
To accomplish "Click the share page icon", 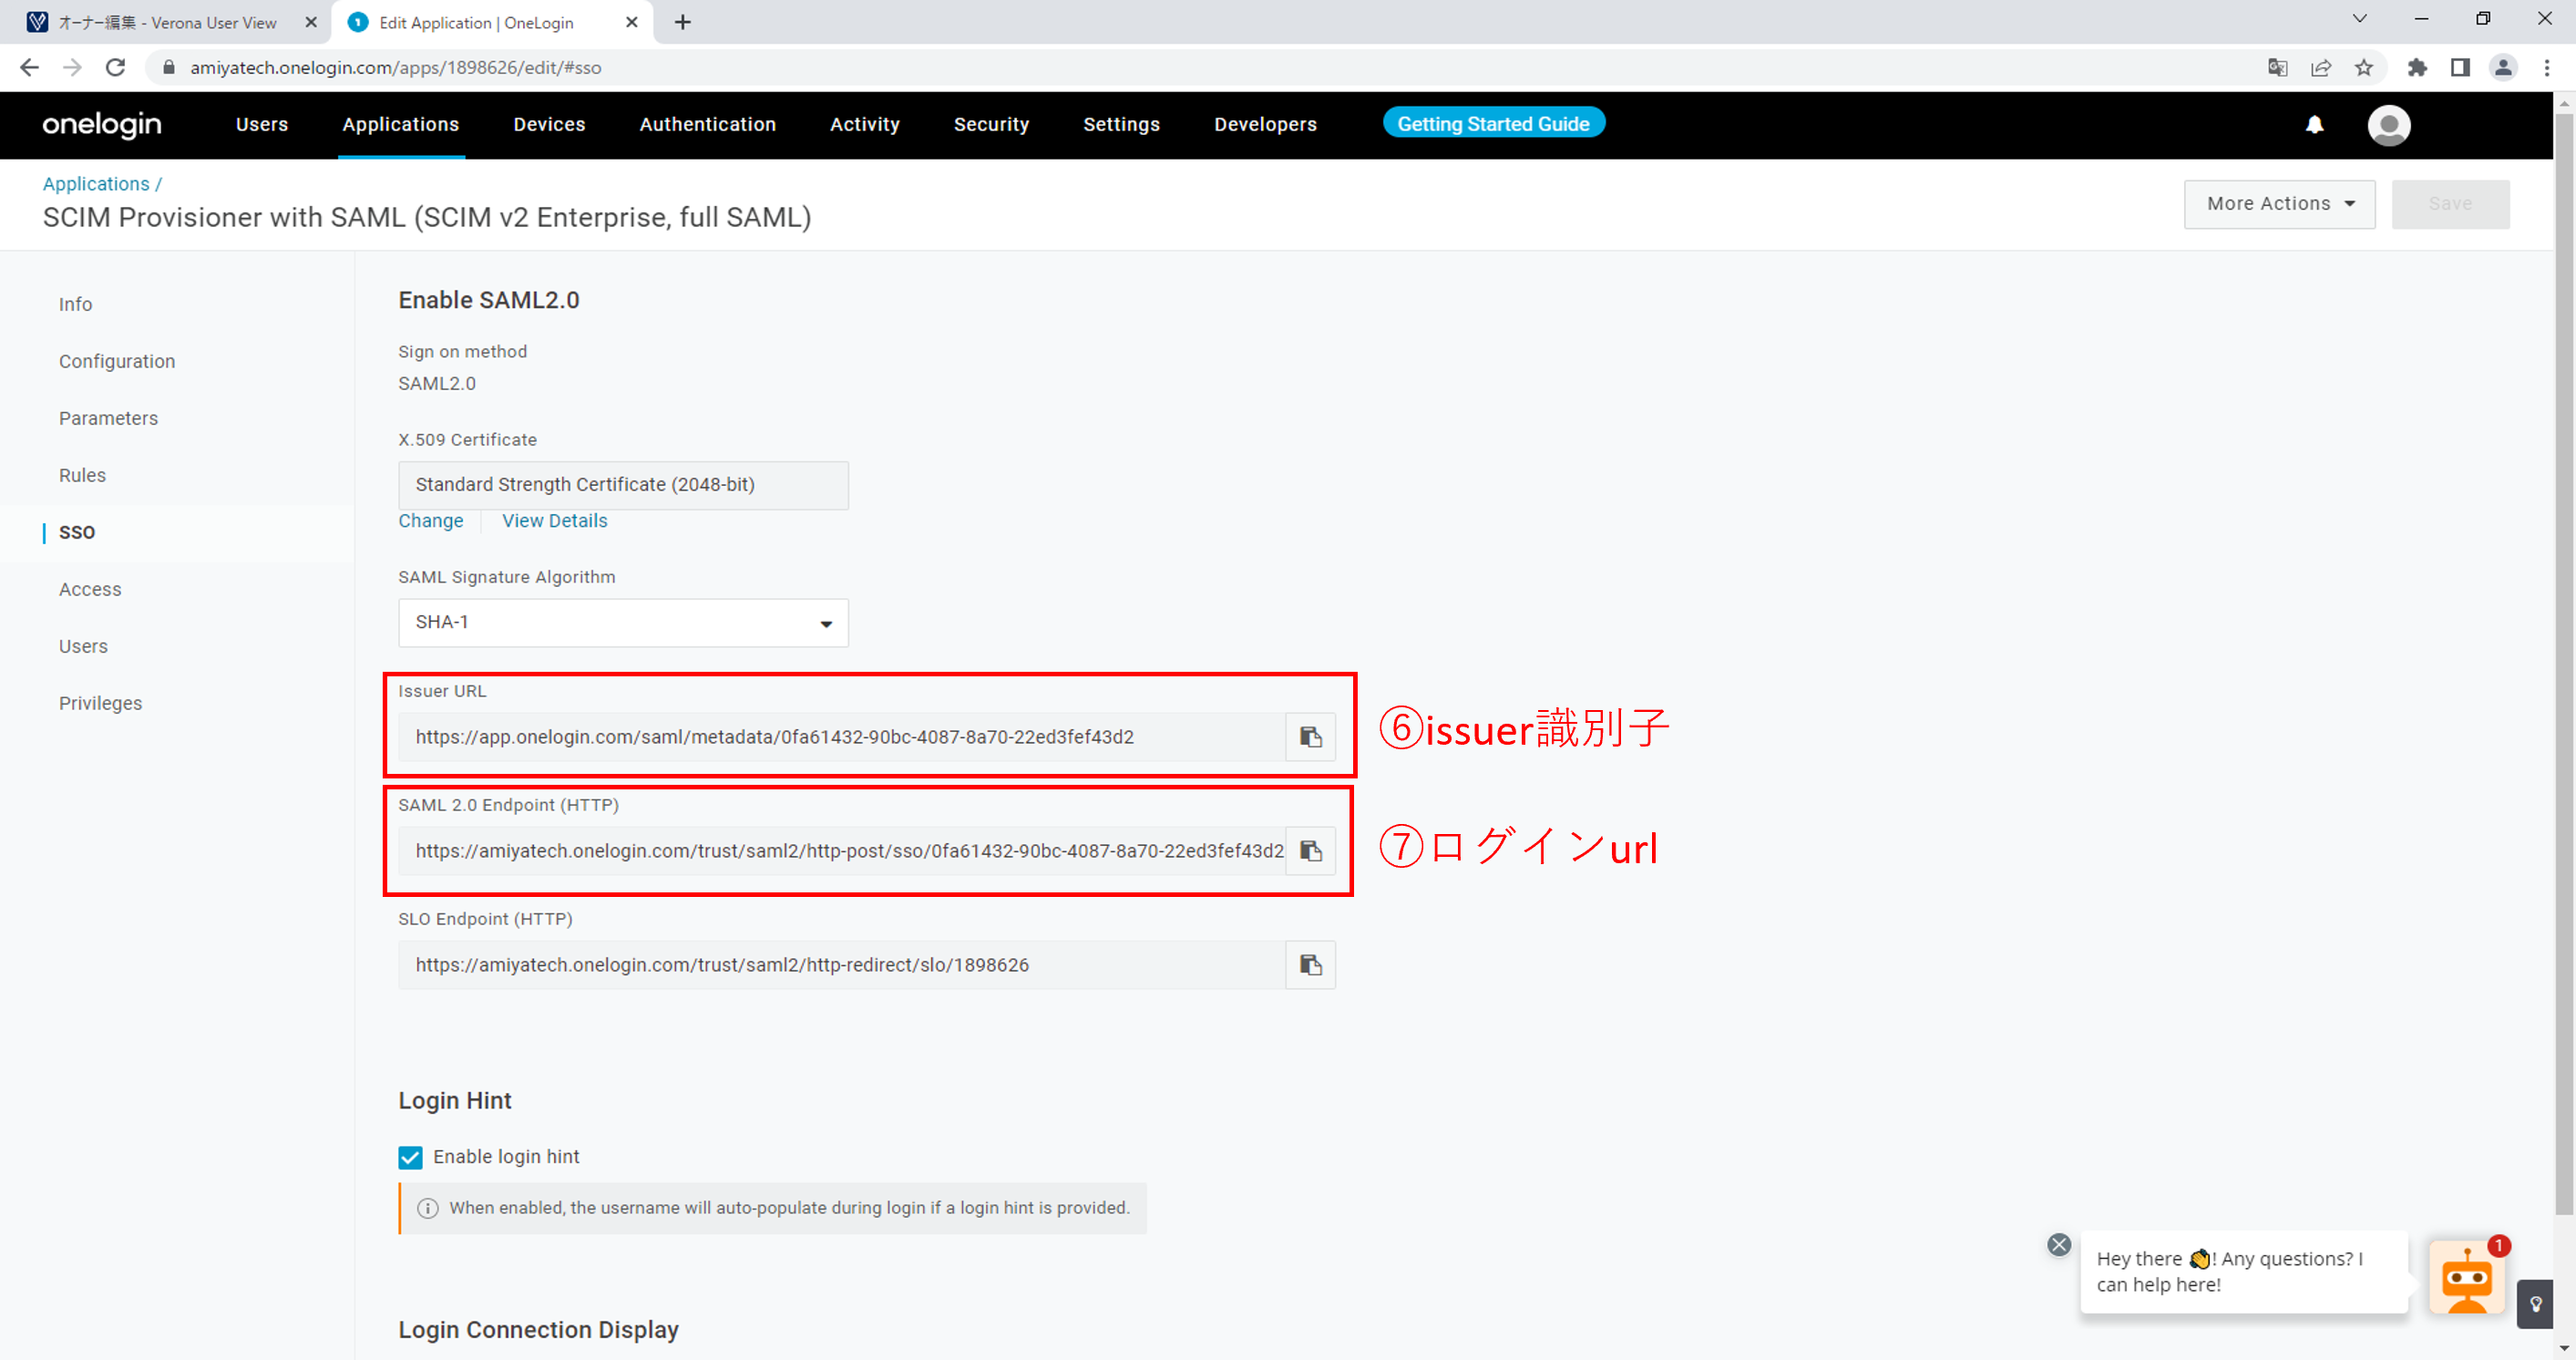I will [2320, 67].
